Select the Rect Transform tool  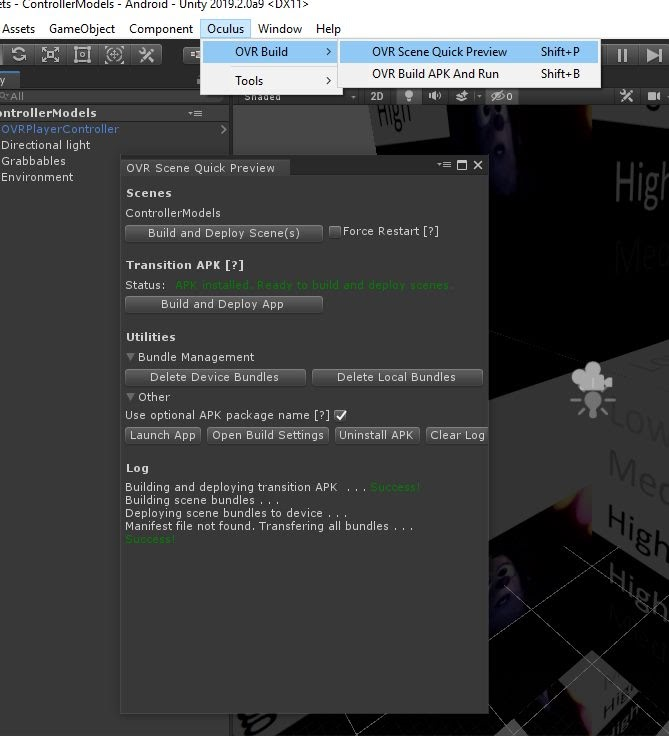point(82,55)
